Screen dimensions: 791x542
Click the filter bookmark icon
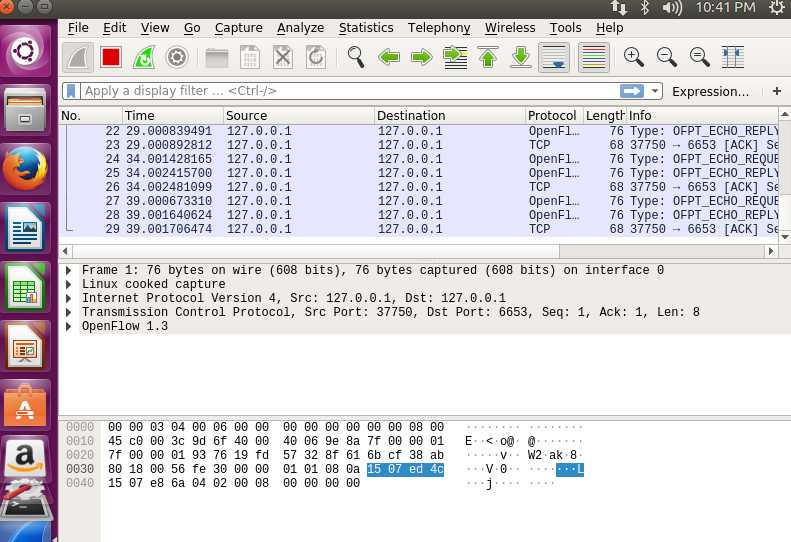[x=71, y=91]
